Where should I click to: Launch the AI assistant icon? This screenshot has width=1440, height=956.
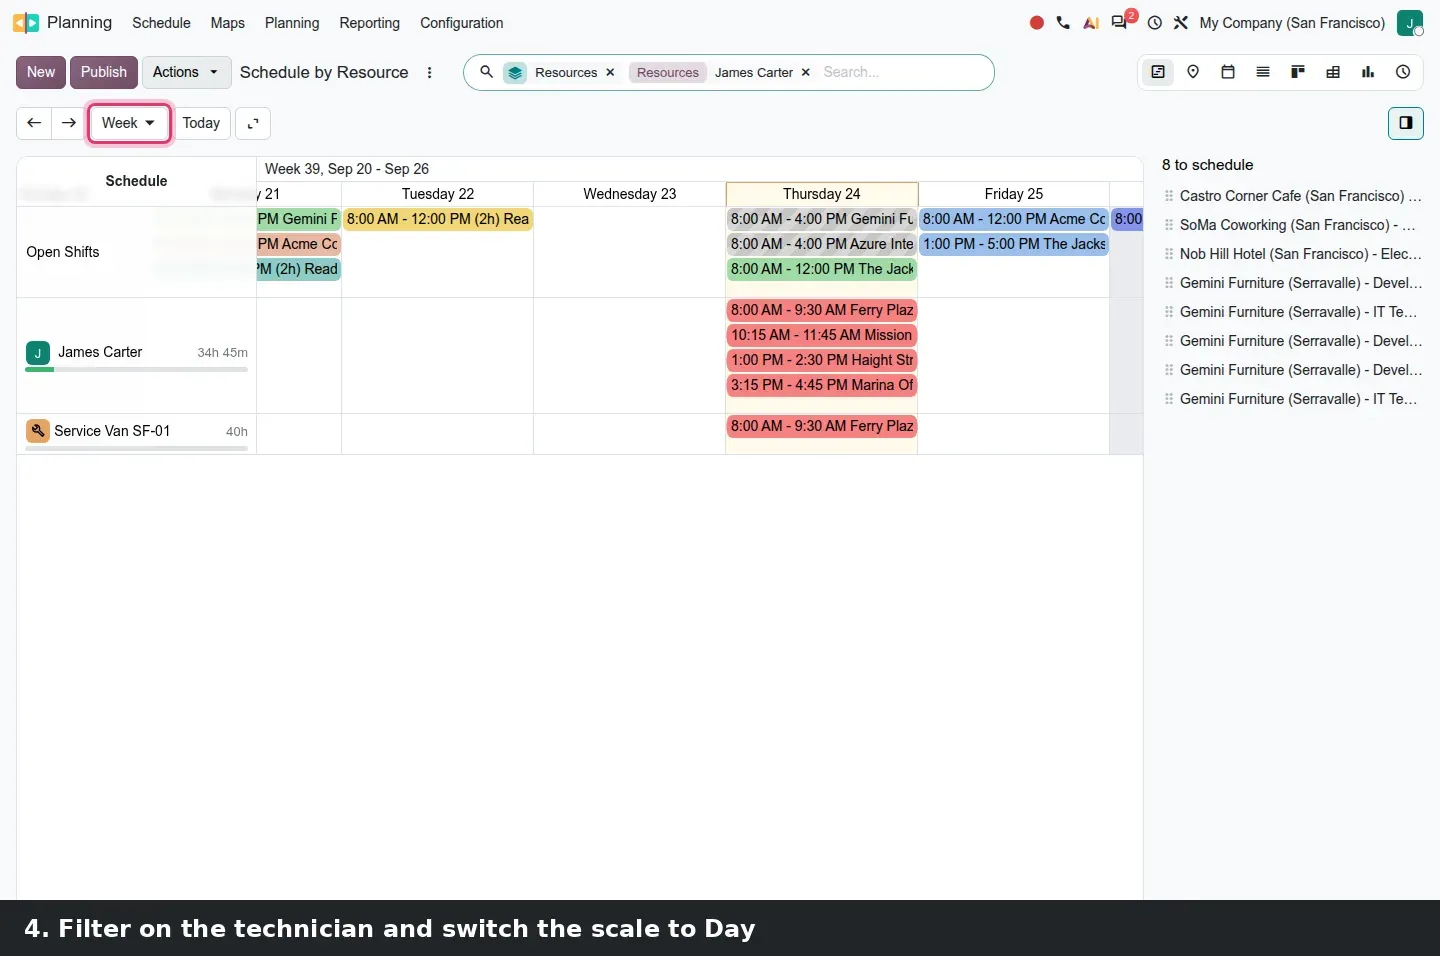point(1091,23)
